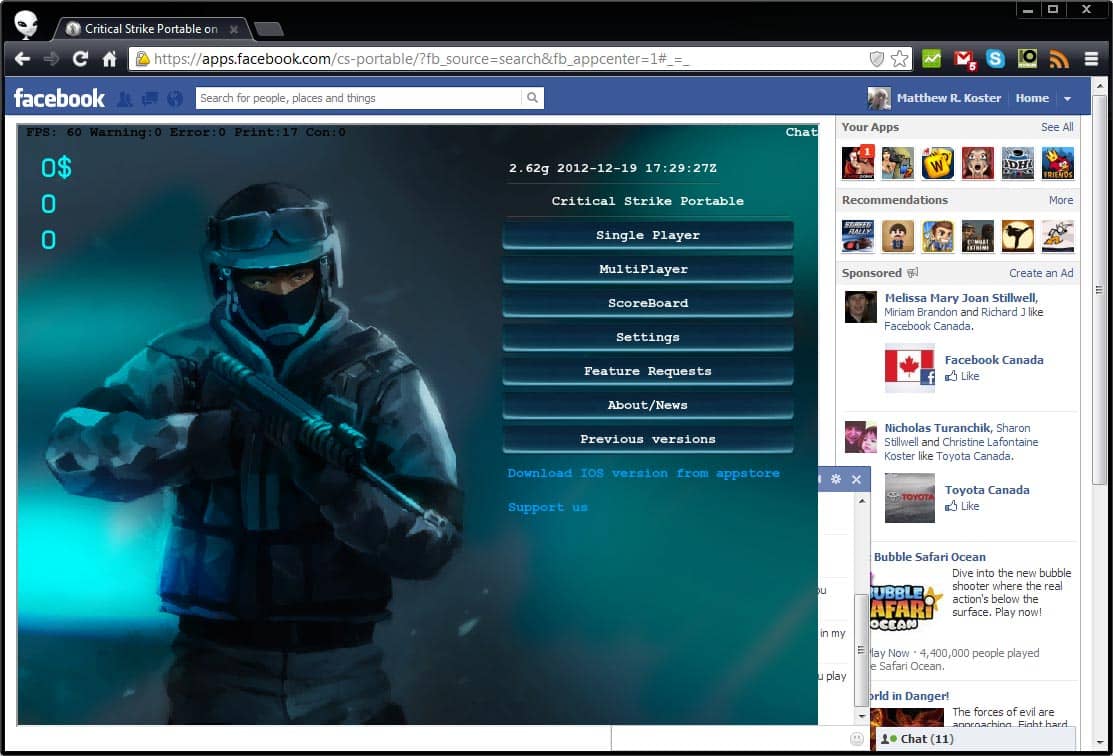Open Facebook notifications globe icon
Image resolution: width=1113 pixels, height=756 pixels.
pos(175,99)
